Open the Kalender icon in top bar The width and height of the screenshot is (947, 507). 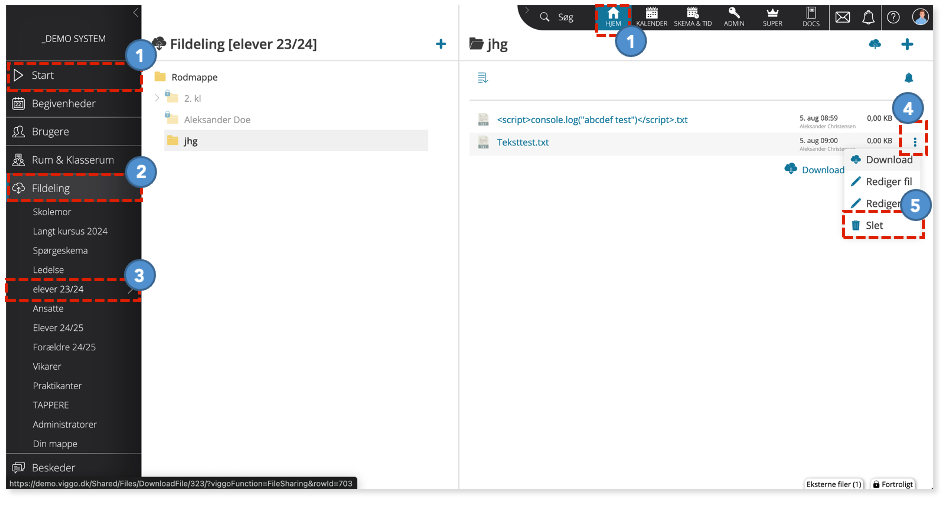point(652,17)
